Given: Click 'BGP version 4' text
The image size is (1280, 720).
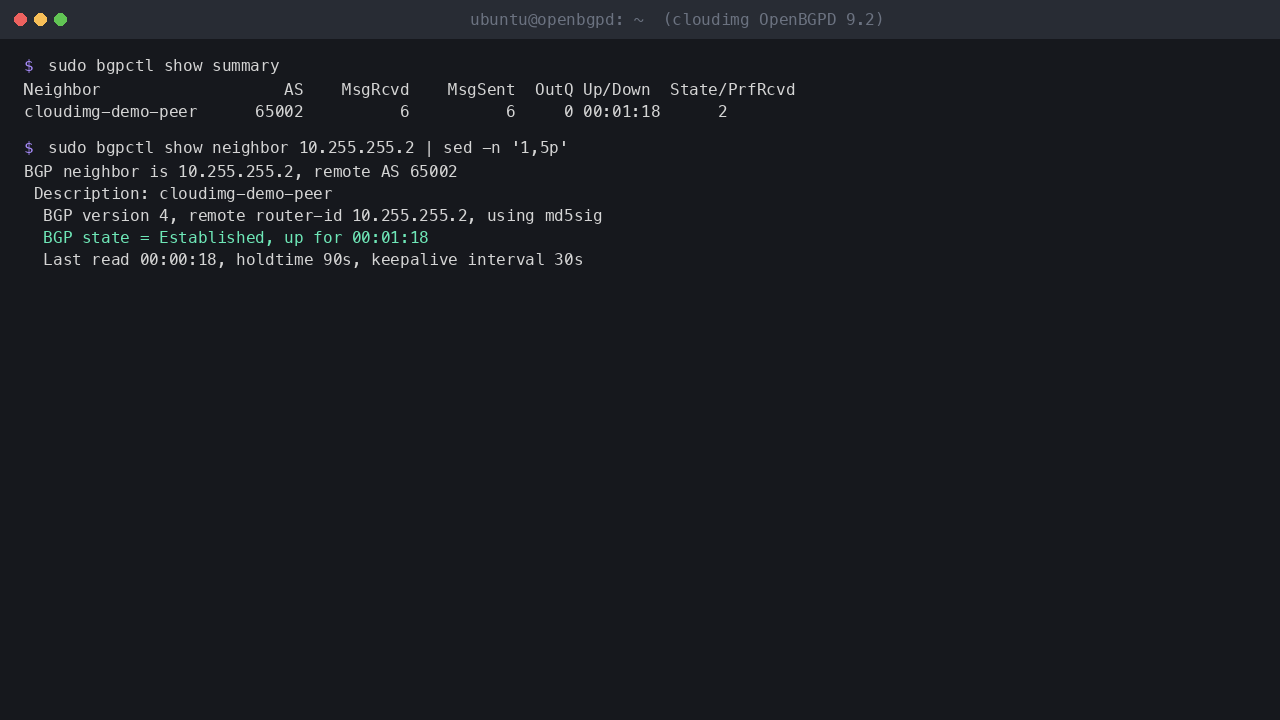Looking at the screenshot, I should point(106,216).
